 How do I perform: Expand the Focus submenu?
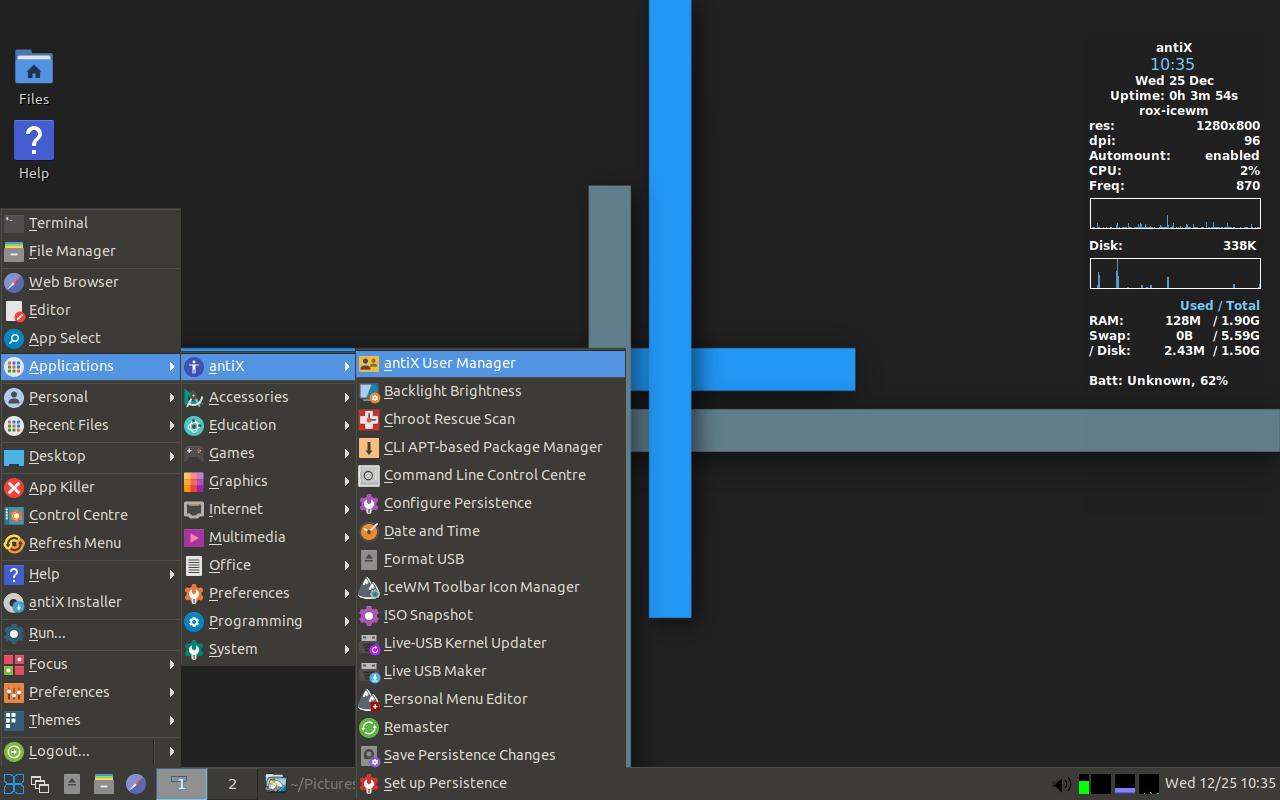[x=91, y=664]
